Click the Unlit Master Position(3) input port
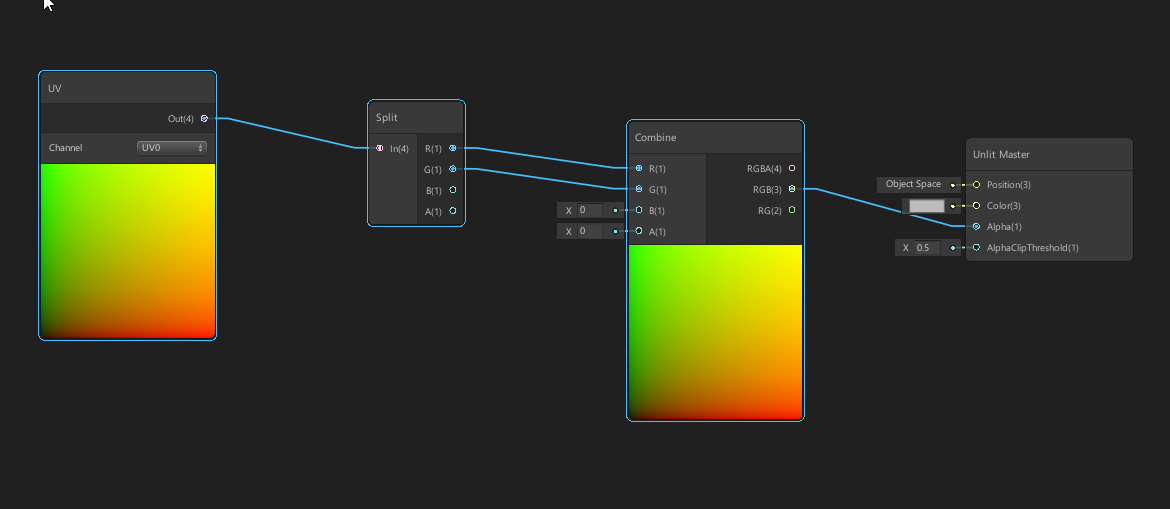 tap(976, 184)
